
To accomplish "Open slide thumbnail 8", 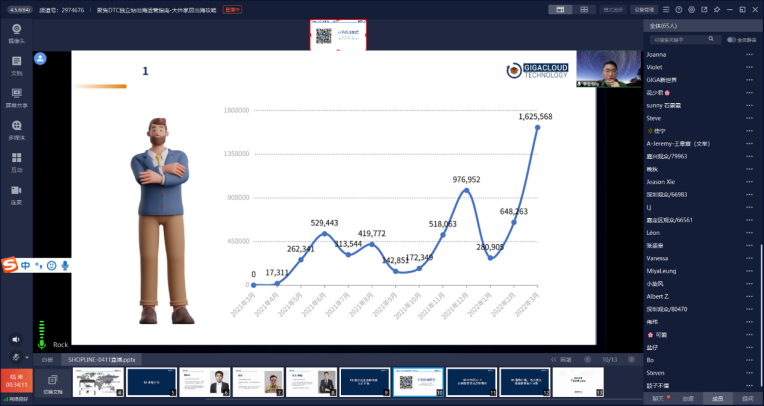I will point(311,382).
